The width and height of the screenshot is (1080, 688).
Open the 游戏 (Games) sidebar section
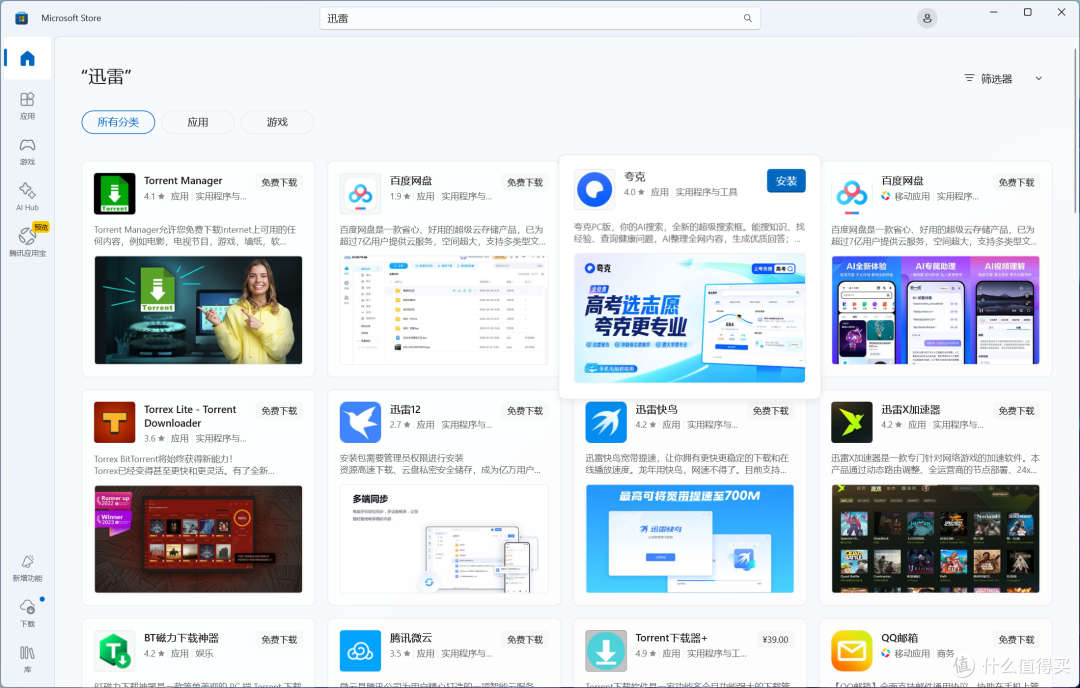tap(27, 152)
